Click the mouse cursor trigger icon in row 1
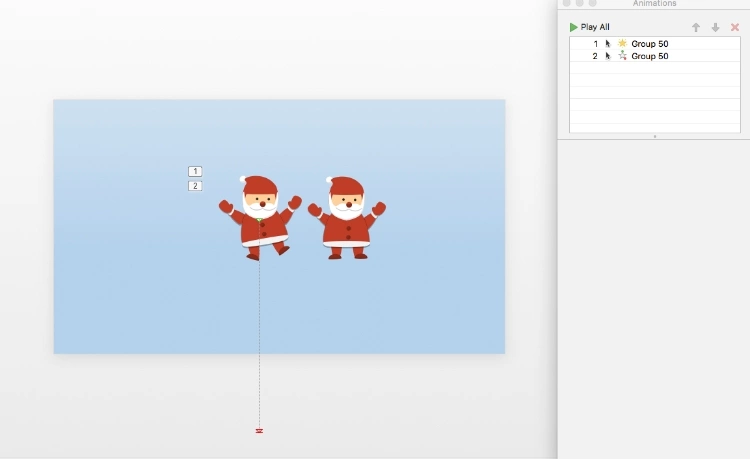Screen dimensions: 750x459 (608, 44)
